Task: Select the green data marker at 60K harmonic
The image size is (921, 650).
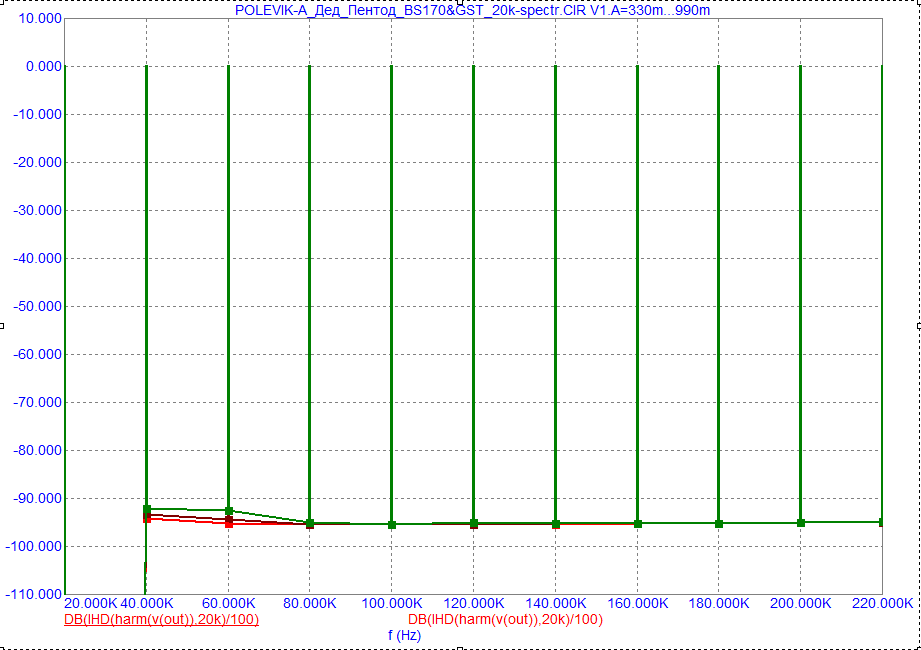Action: pos(229,511)
